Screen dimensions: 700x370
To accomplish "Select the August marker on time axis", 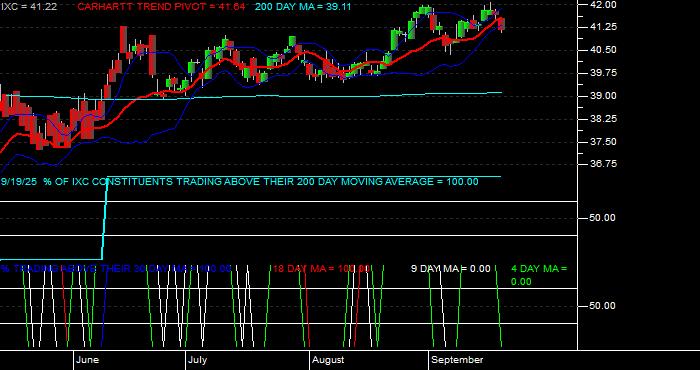I will (328, 360).
